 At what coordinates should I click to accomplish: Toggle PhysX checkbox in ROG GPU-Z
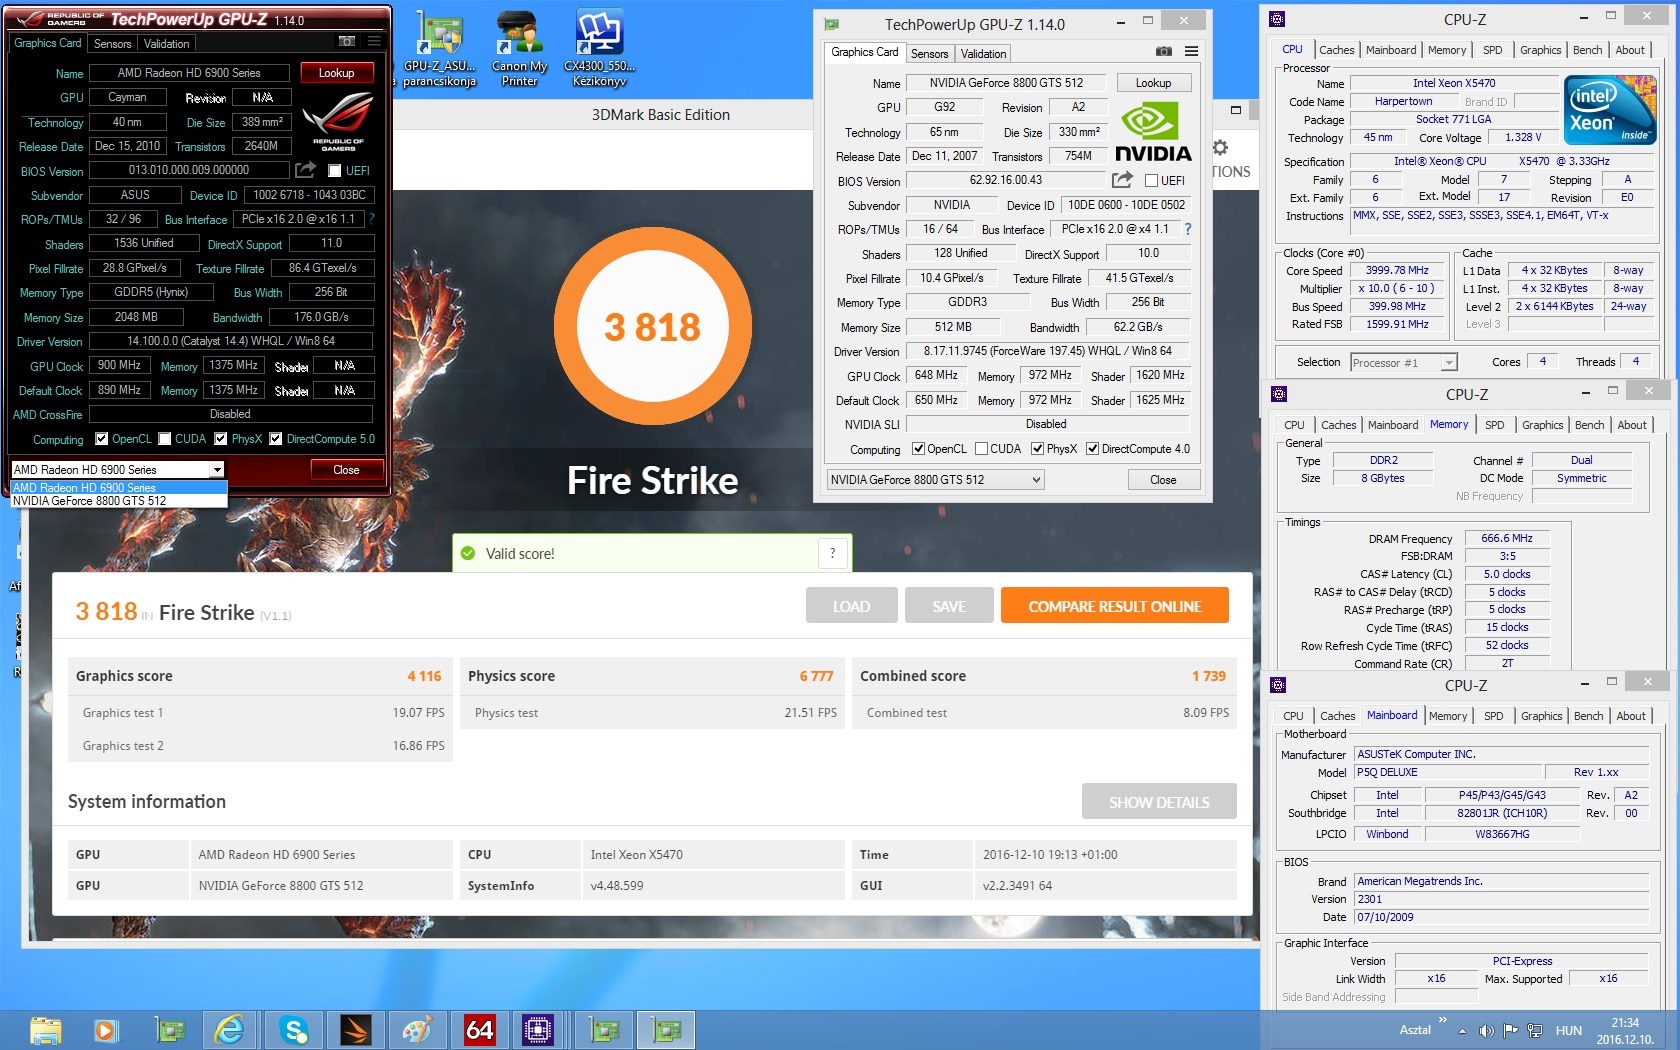[x=220, y=439]
